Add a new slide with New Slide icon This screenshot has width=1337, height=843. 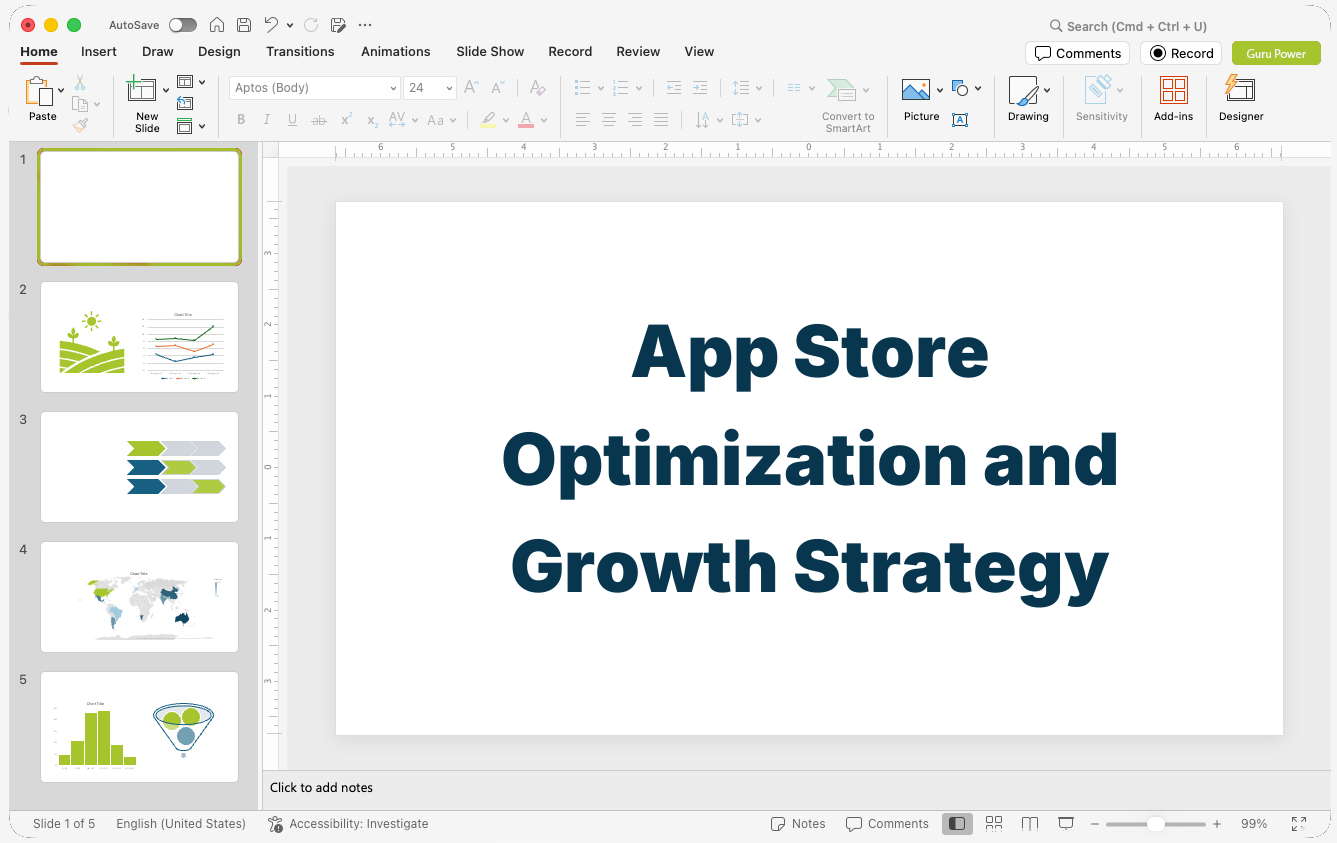(x=142, y=90)
